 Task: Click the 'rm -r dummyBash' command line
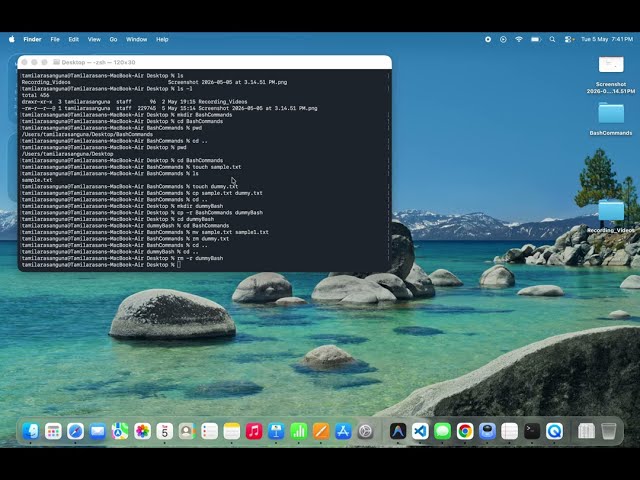122,258
